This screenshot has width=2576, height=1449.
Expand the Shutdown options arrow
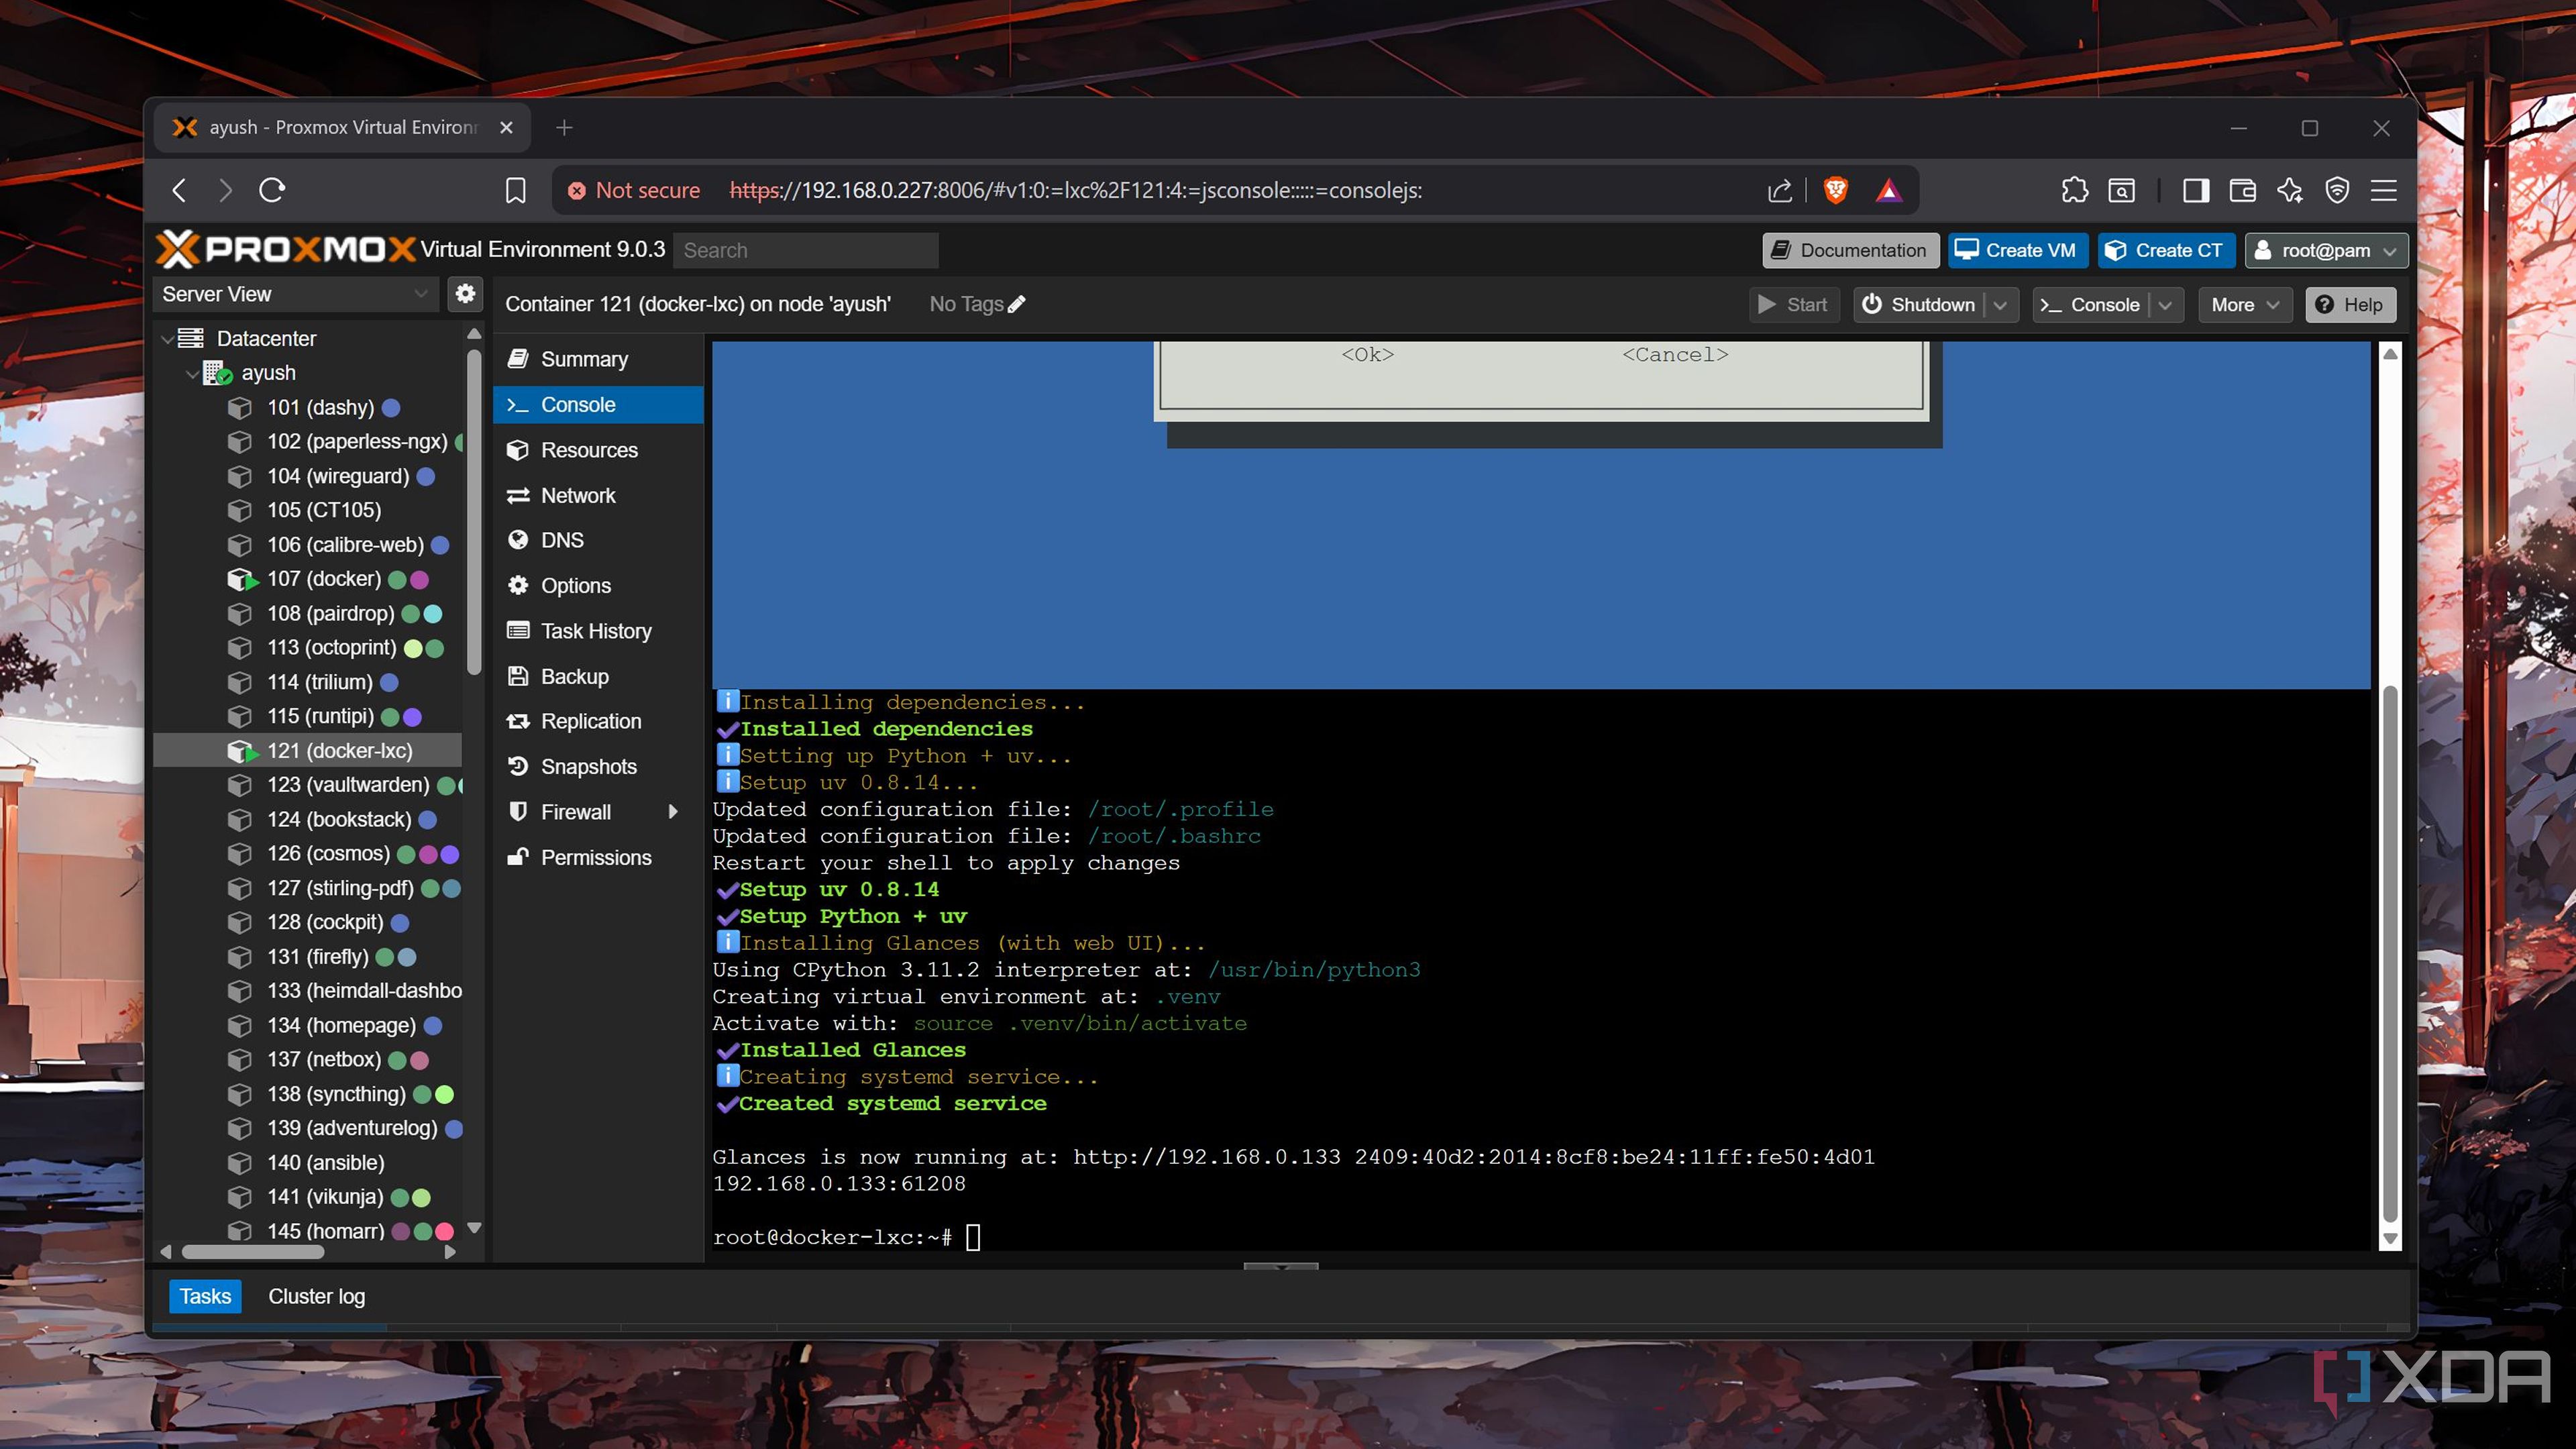(2001, 305)
